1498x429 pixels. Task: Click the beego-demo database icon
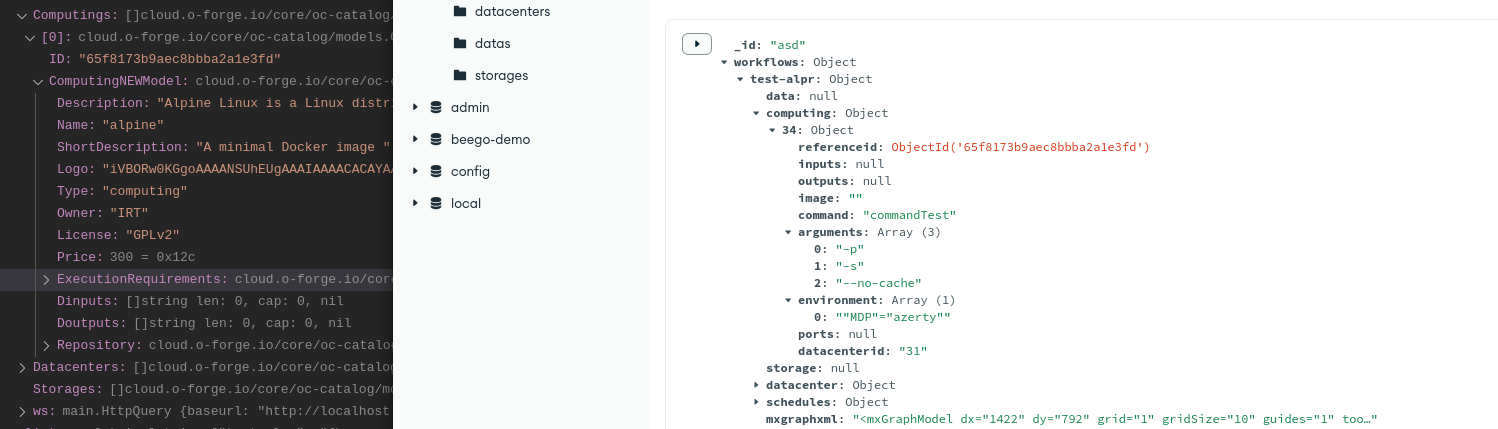coord(436,139)
